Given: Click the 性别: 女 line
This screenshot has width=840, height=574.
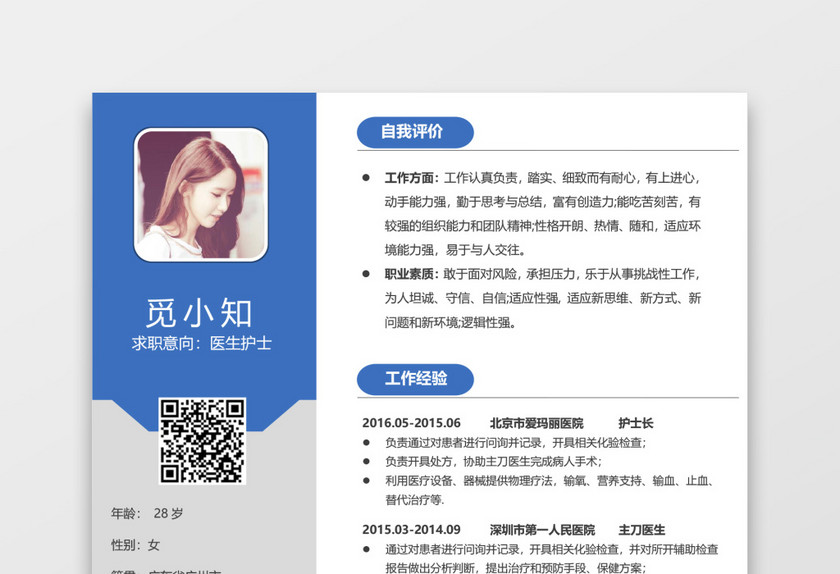Looking at the screenshot, I should (135, 545).
